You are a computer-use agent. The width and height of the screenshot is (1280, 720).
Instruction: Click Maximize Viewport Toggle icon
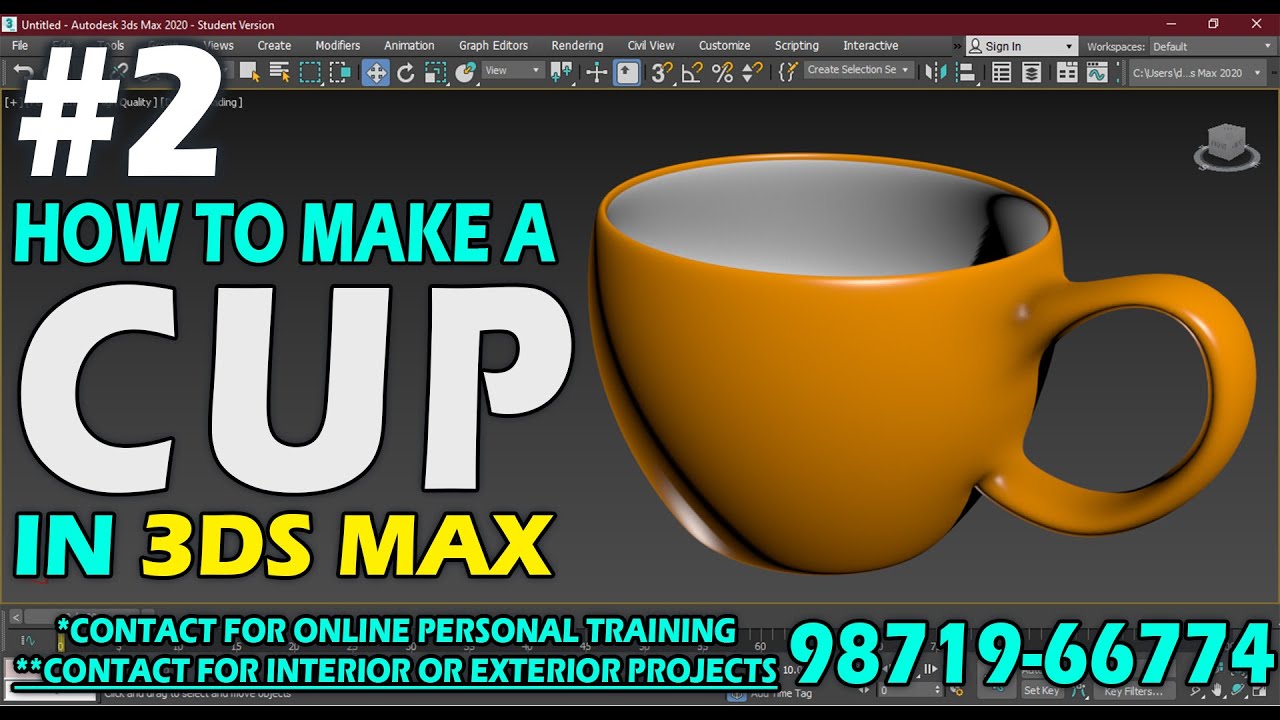1260,689
